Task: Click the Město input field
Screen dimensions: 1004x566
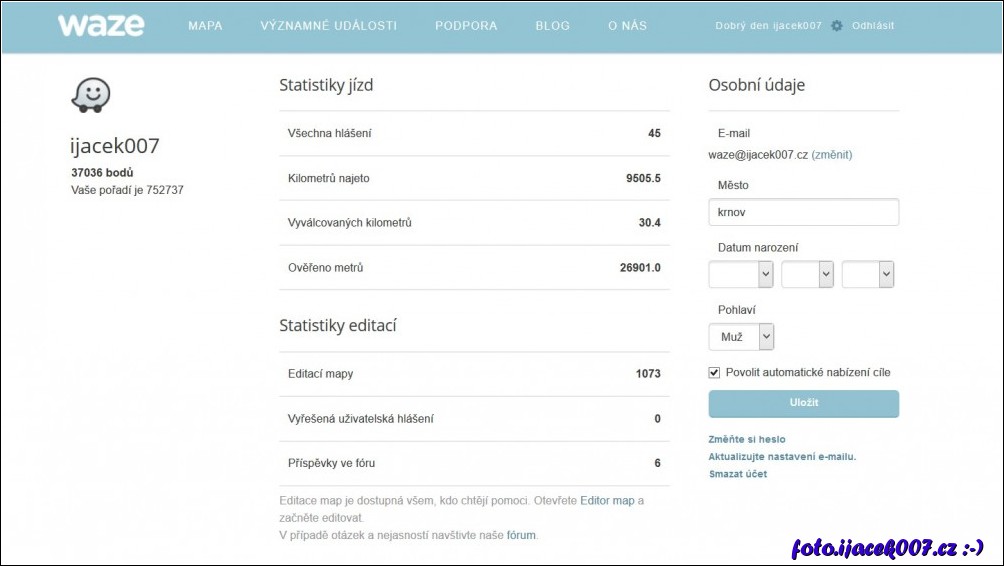Action: (x=803, y=212)
